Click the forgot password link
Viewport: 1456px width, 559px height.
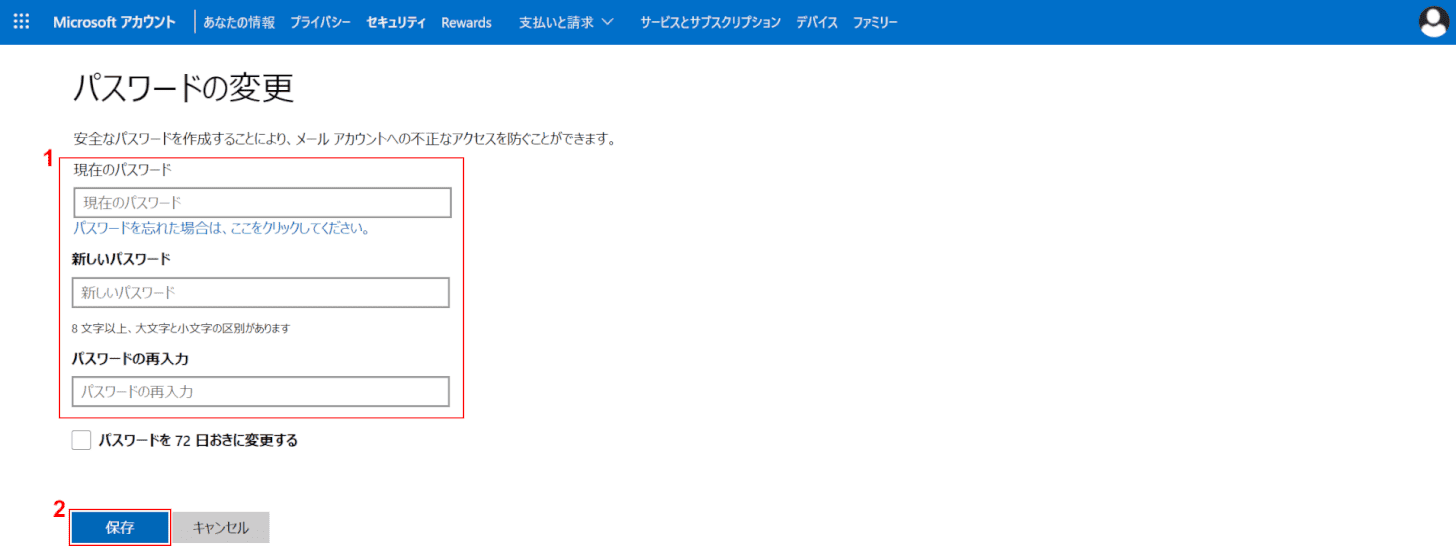222,228
